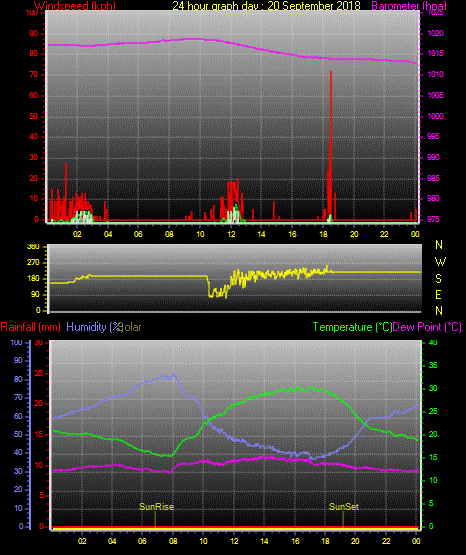
Task: Click the SunRise marker label
Action: 156,507
